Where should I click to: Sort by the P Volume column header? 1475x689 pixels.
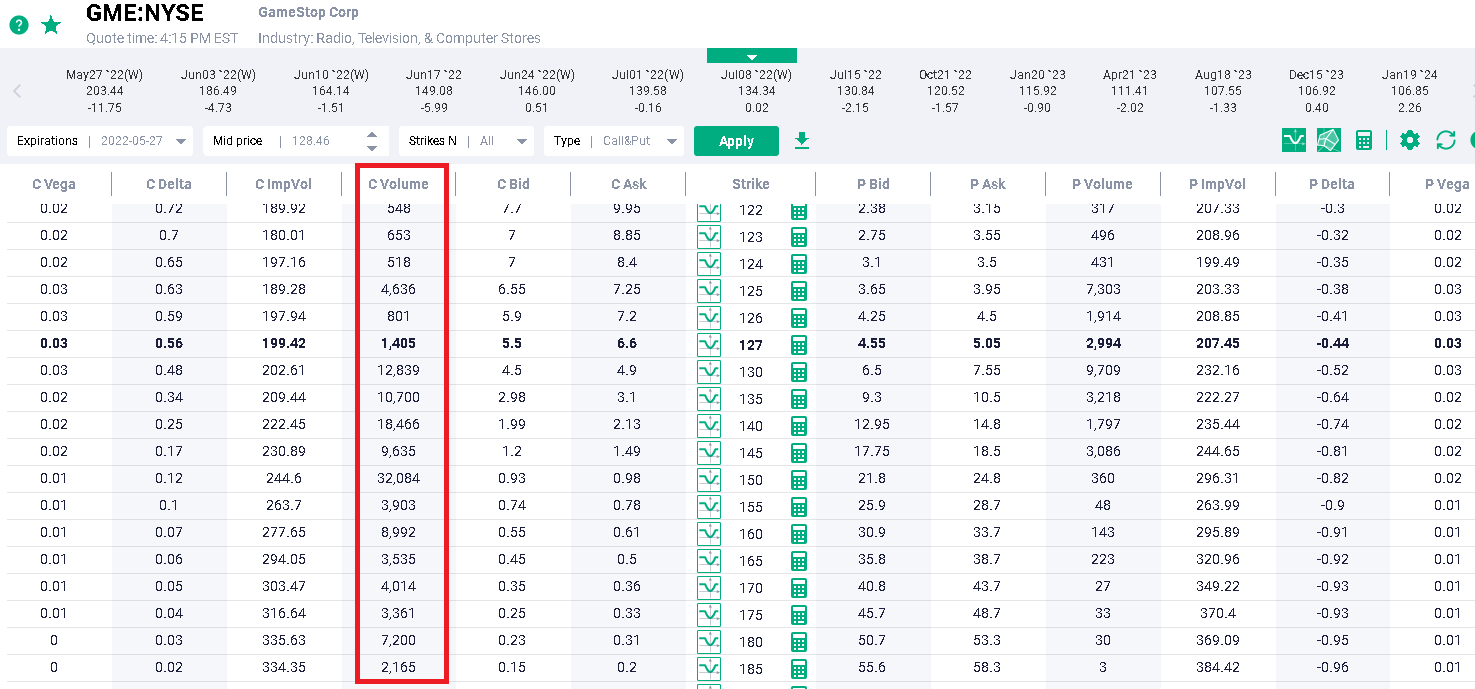pos(1102,184)
